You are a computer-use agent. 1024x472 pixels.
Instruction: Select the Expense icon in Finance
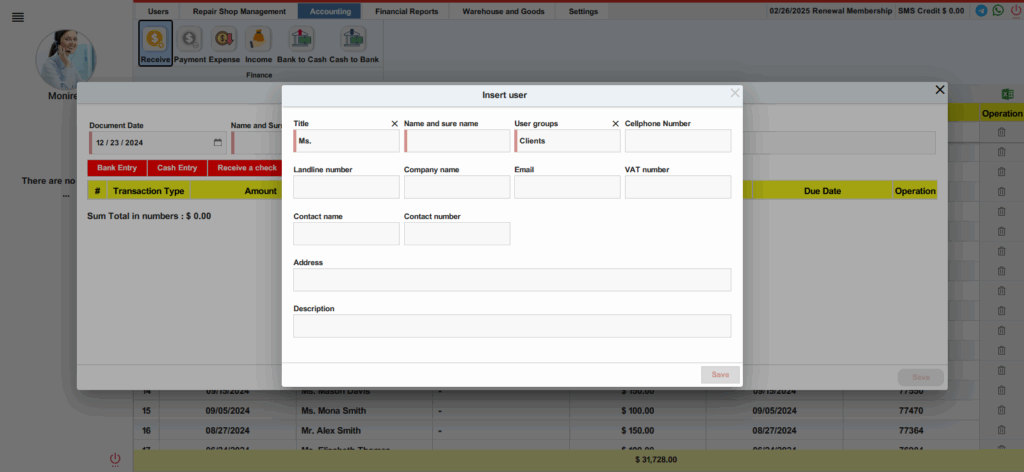pos(225,43)
